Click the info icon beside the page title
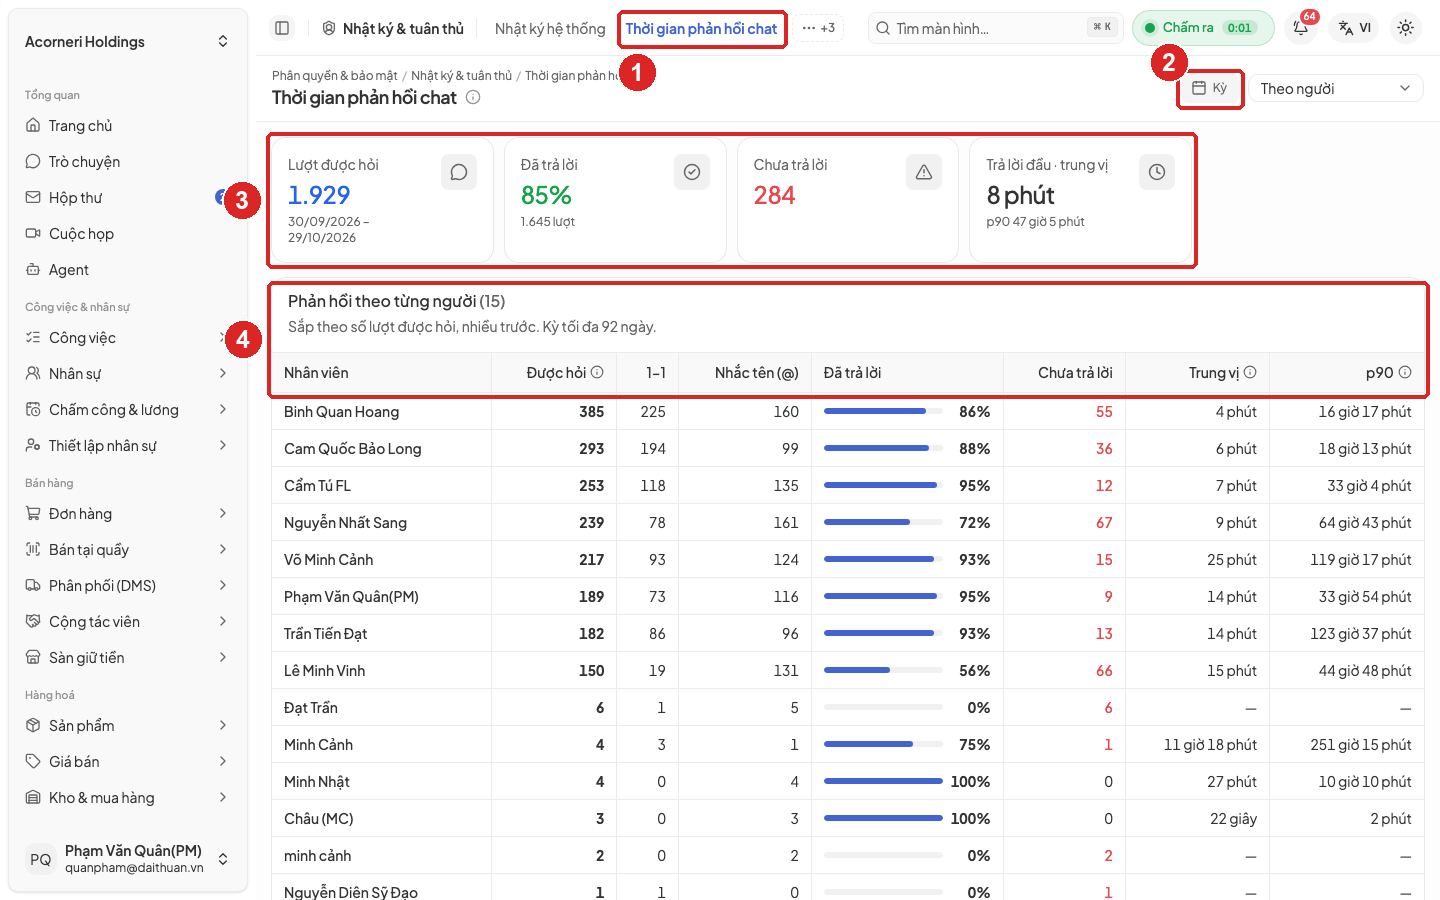Image resolution: width=1440 pixels, height=900 pixels. click(473, 97)
